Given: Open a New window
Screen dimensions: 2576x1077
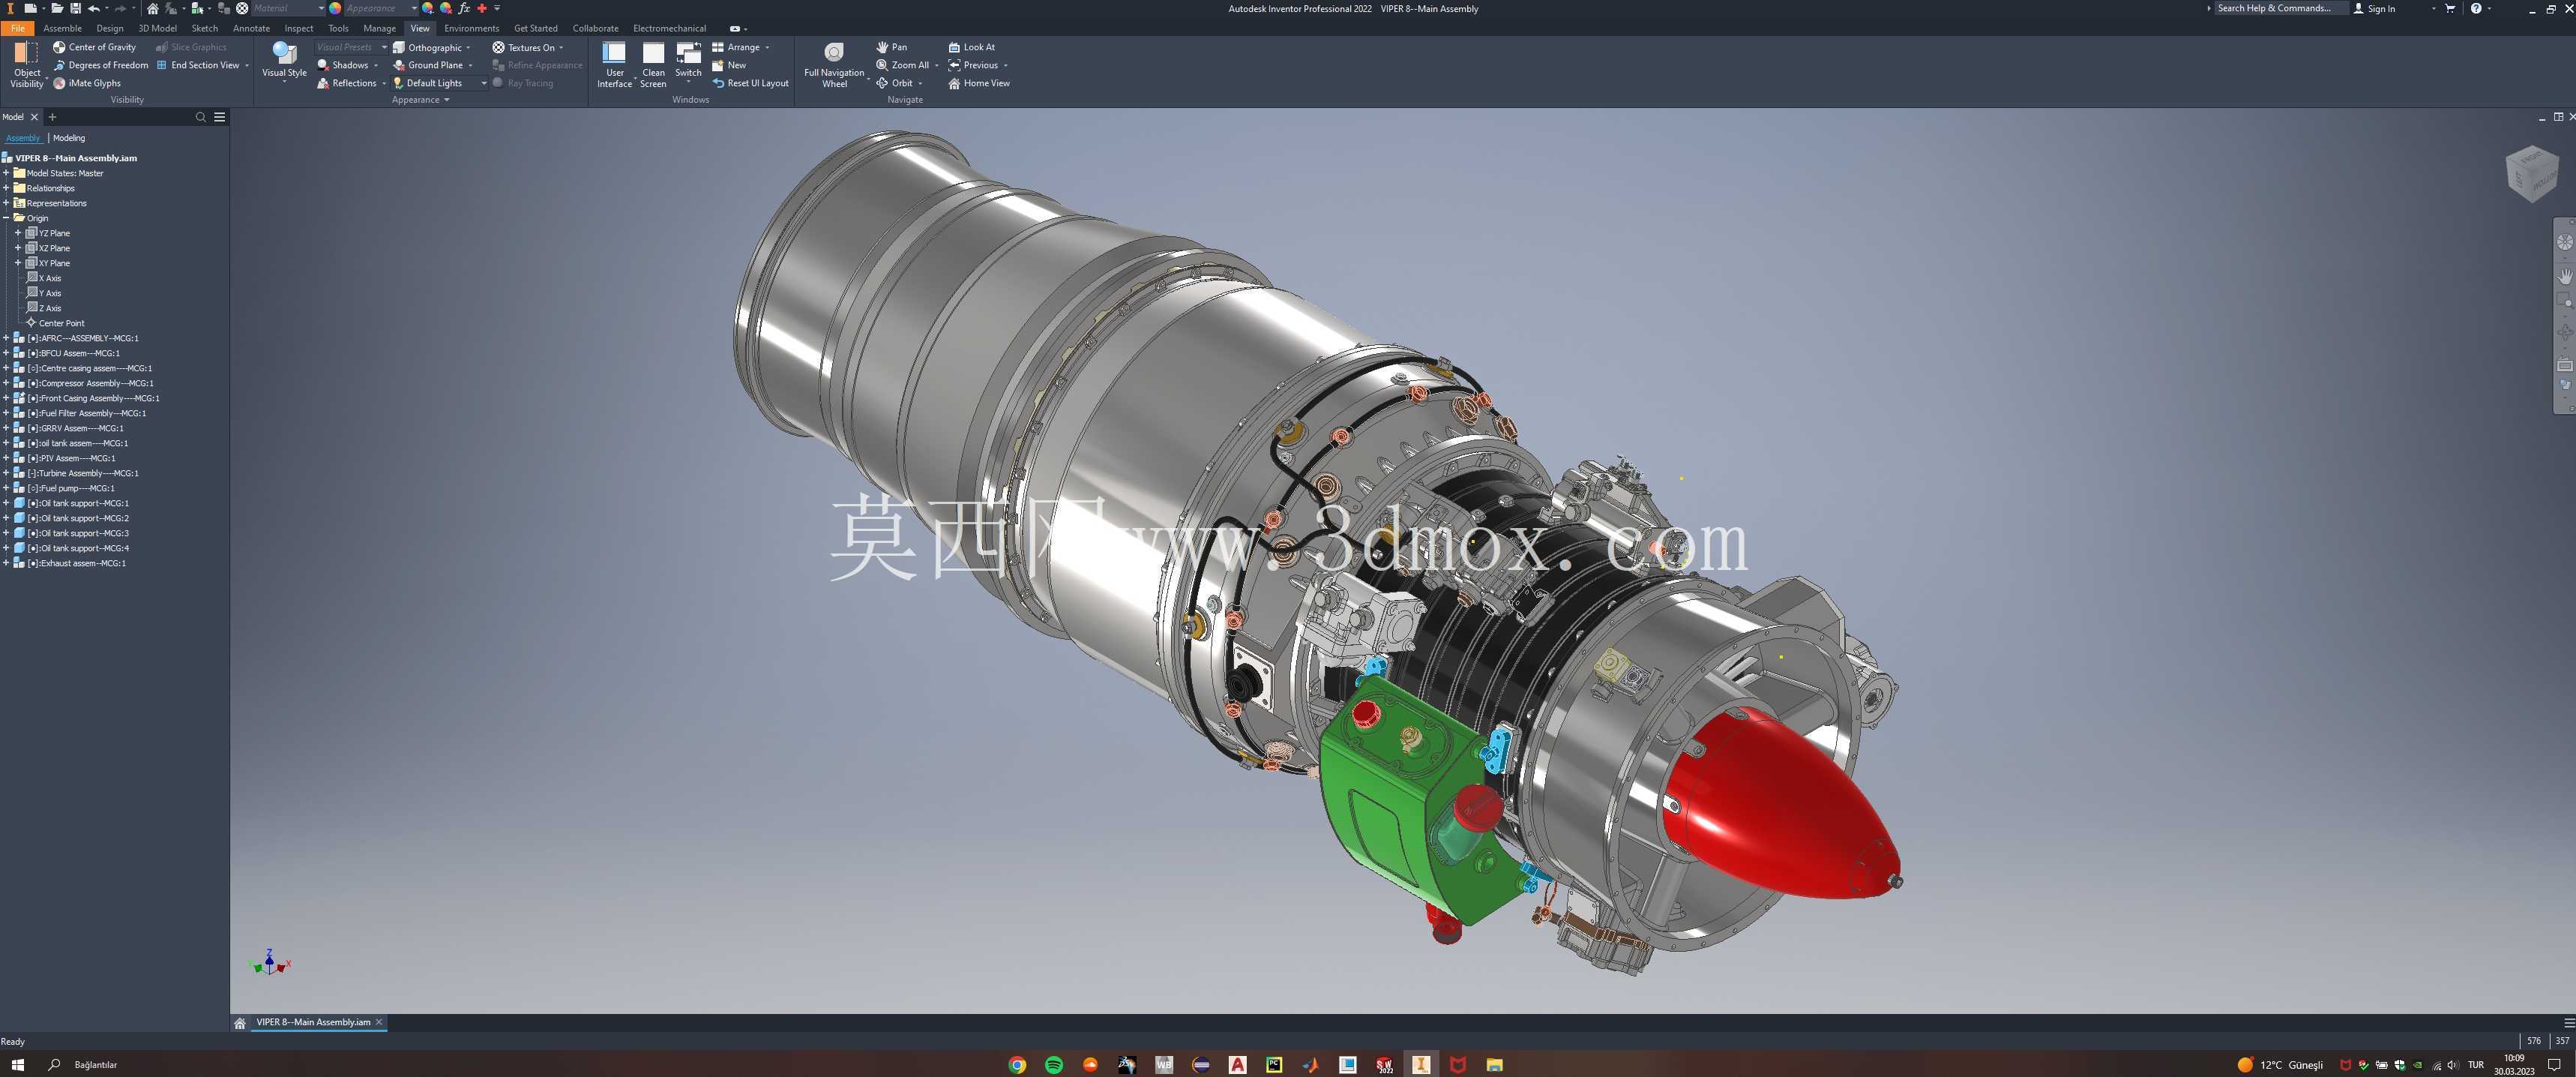Looking at the screenshot, I should [729, 65].
